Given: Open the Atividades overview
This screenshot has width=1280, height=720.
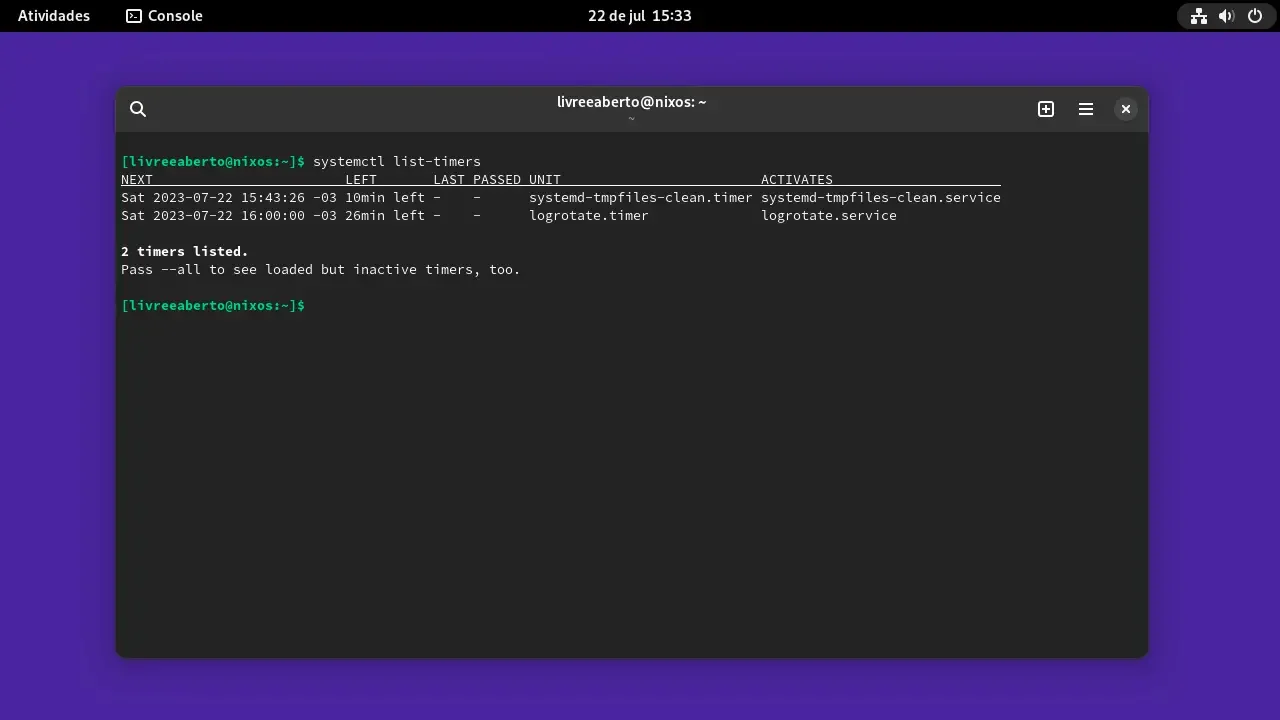Looking at the screenshot, I should 54,16.
